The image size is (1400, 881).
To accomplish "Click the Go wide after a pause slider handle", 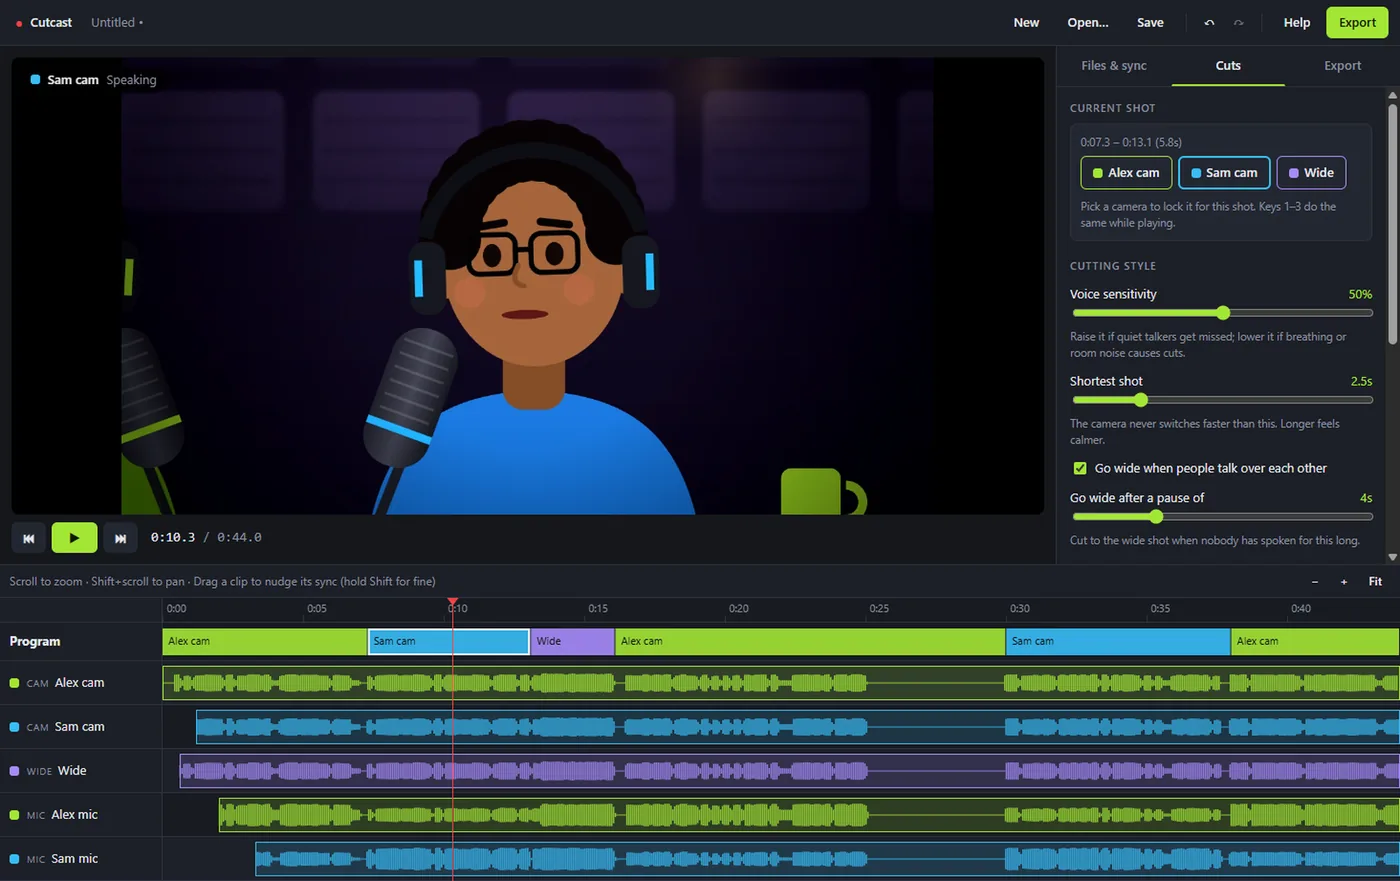I will pos(1156,517).
